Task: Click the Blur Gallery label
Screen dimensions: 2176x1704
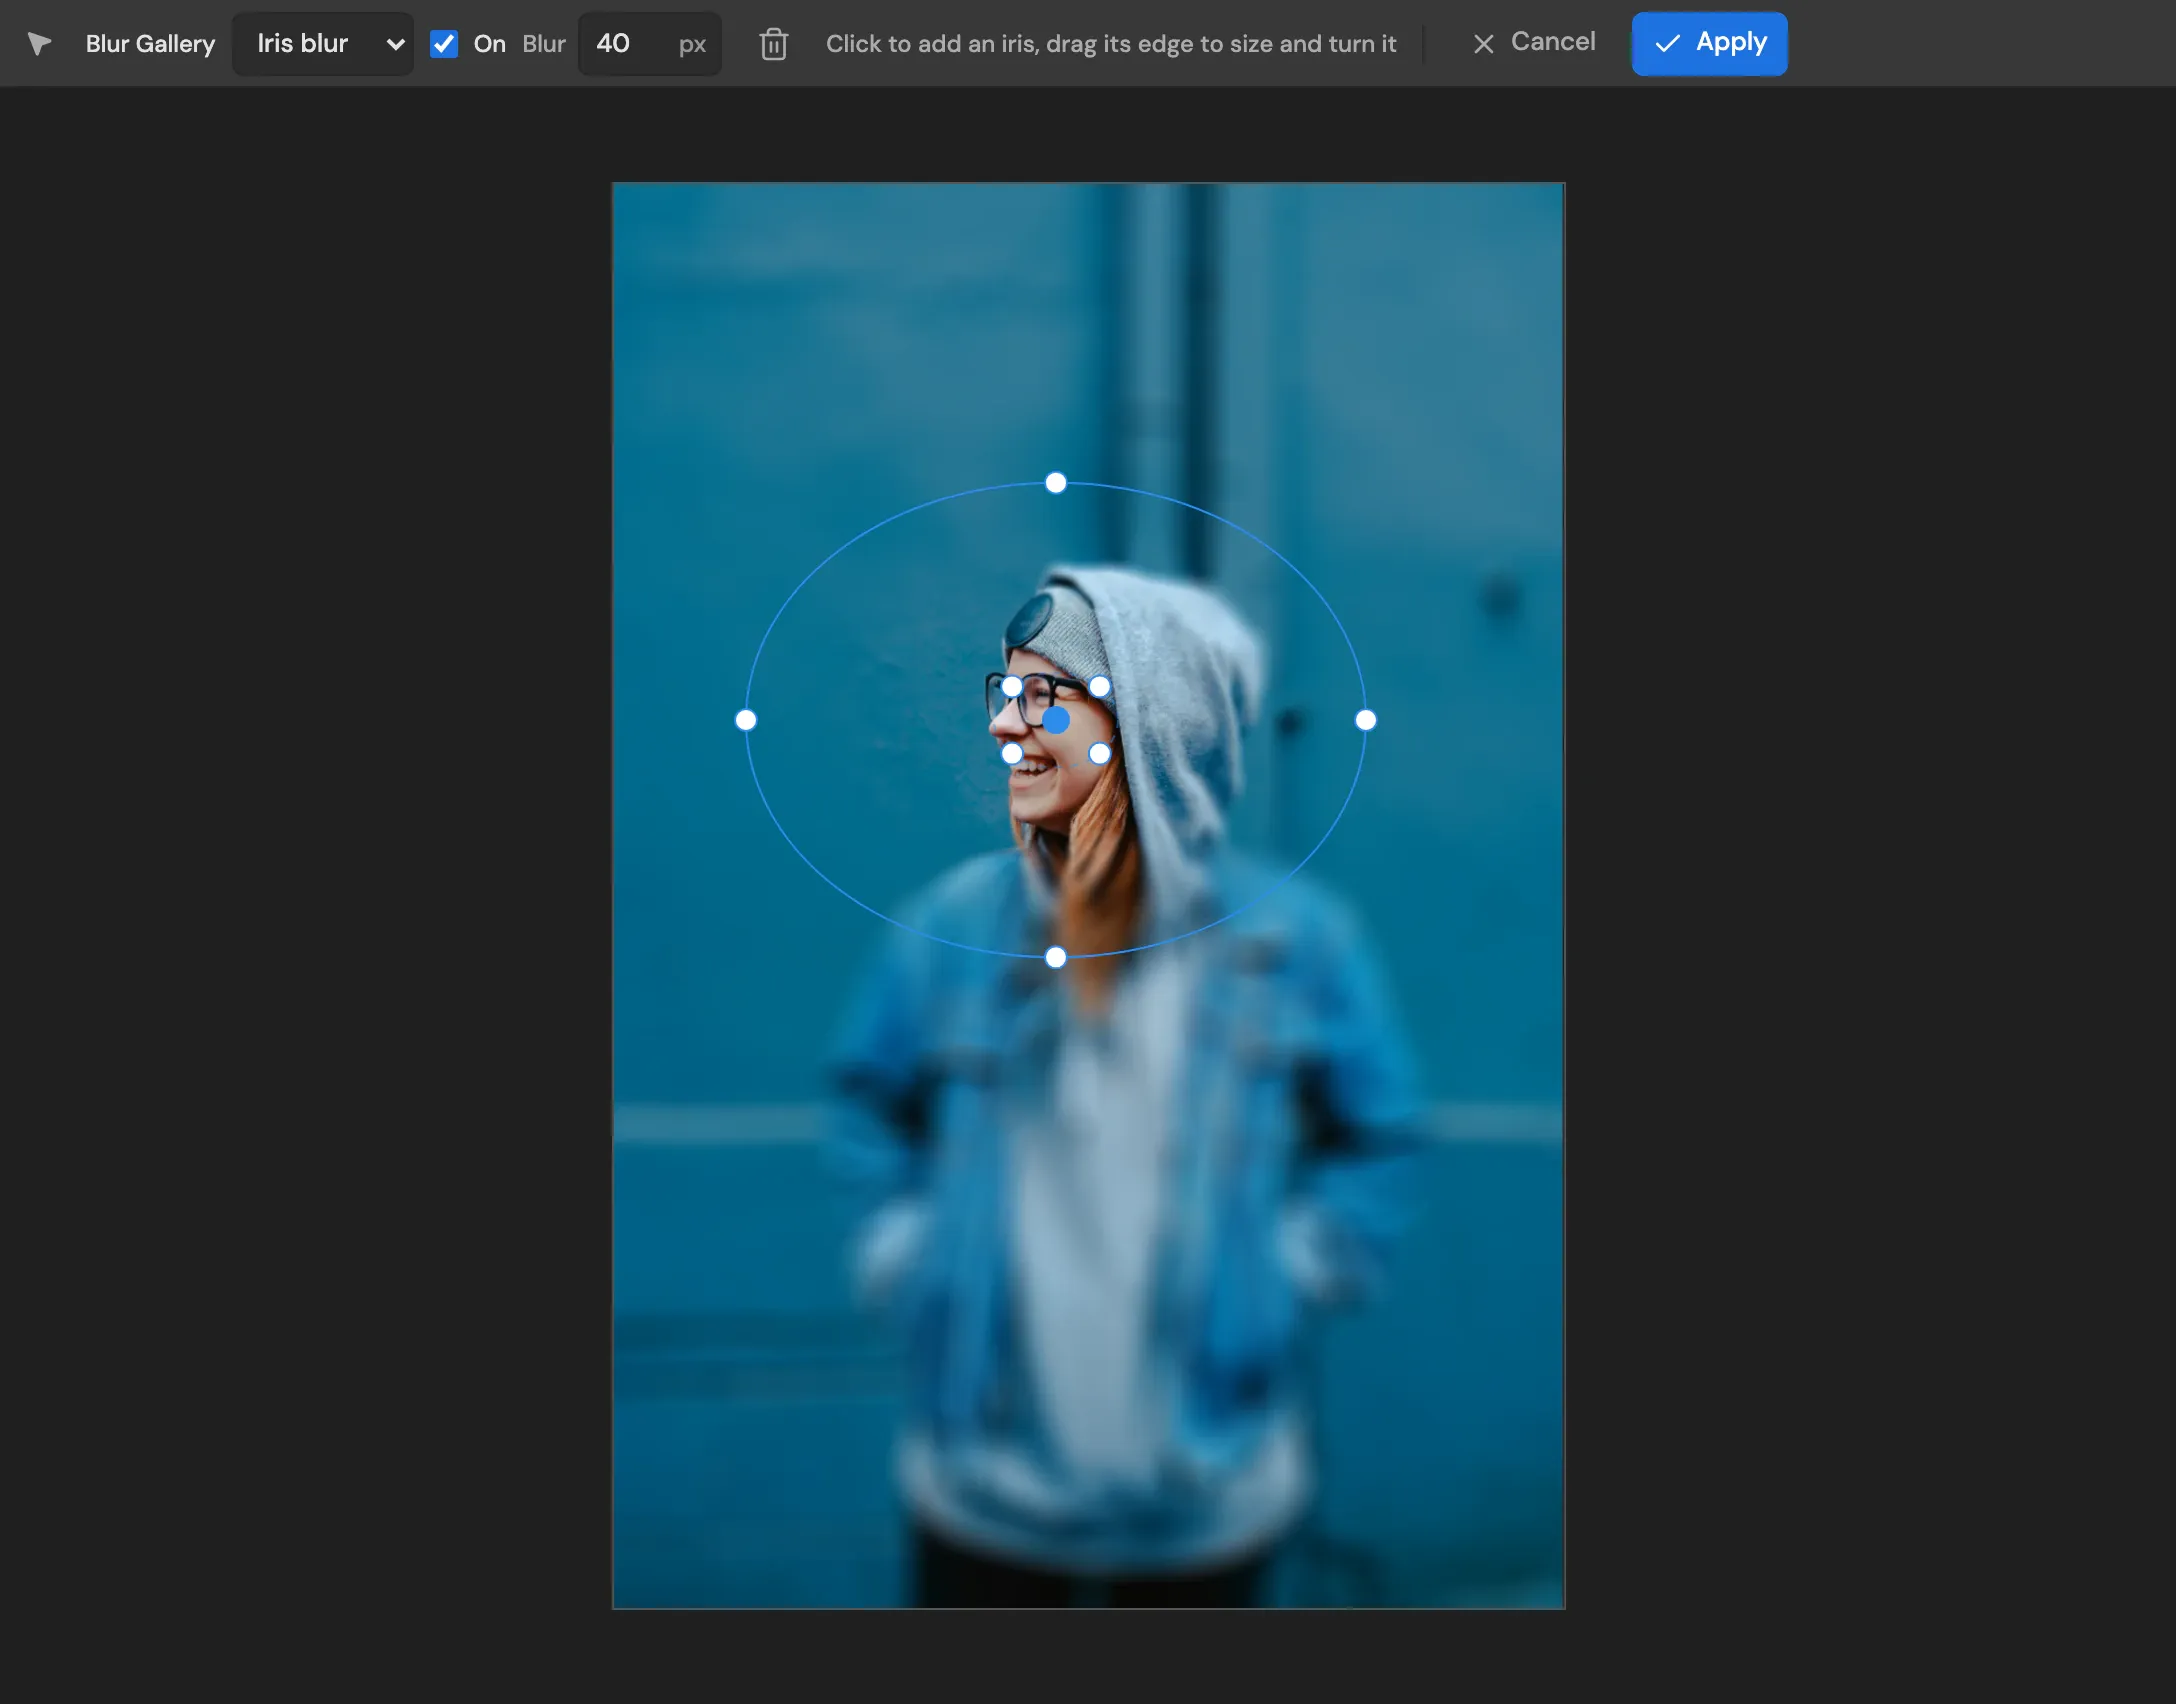Action: 150,44
